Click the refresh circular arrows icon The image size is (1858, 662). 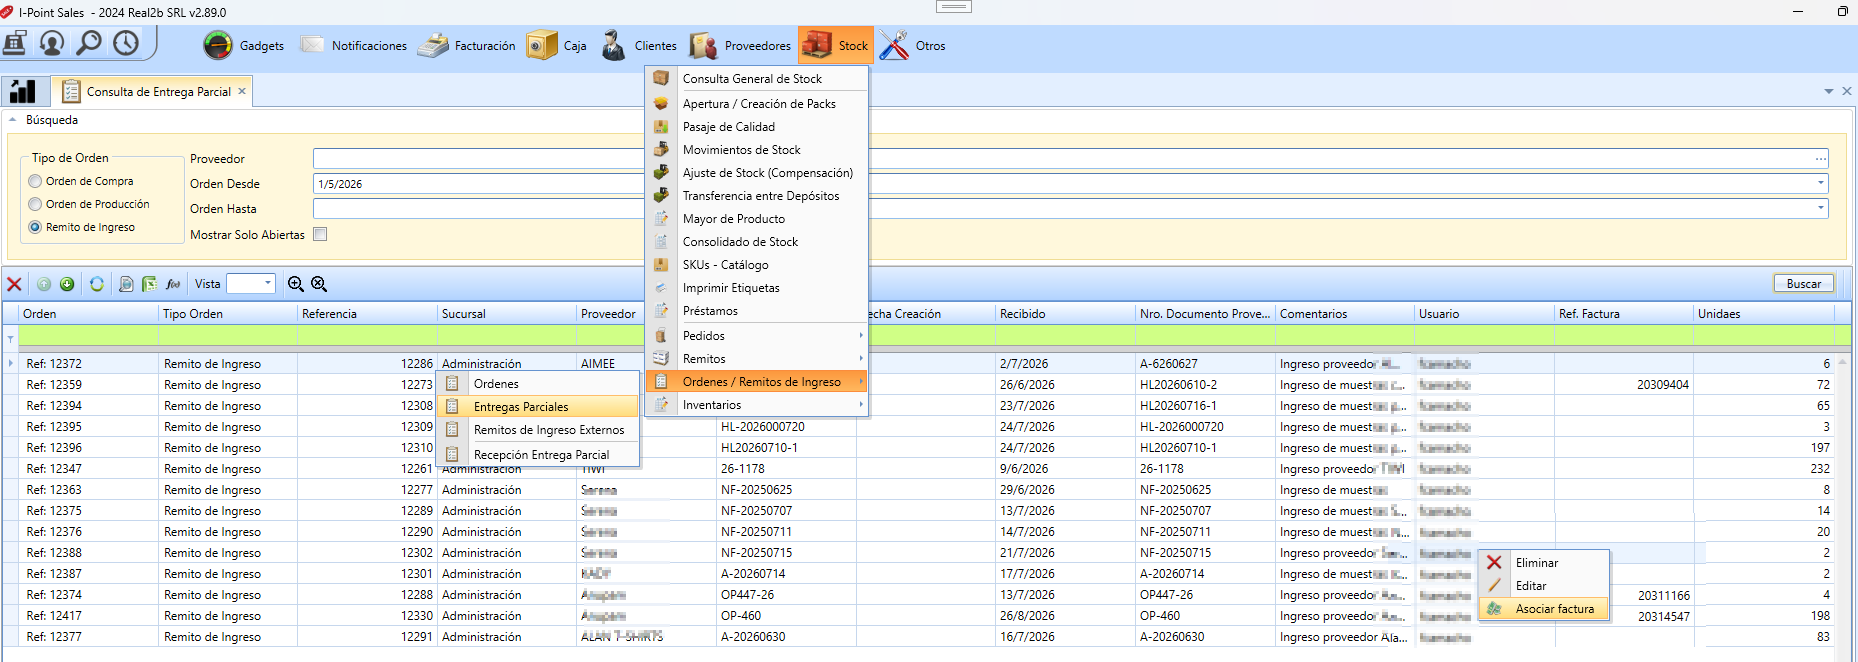tap(97, 284)
